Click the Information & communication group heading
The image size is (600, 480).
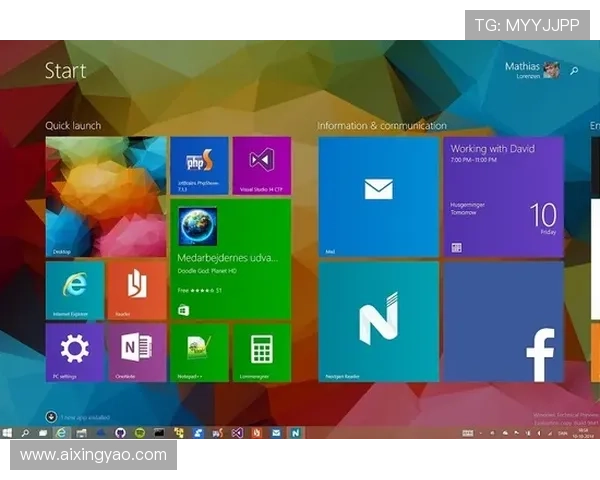coord(381,126)
